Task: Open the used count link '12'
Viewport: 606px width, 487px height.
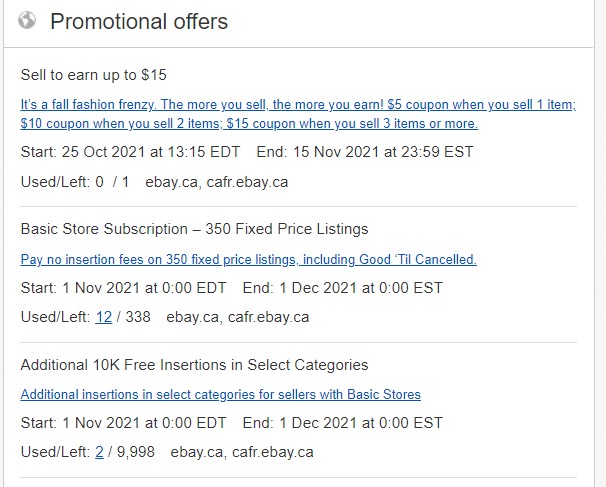Action: point(103,317)
